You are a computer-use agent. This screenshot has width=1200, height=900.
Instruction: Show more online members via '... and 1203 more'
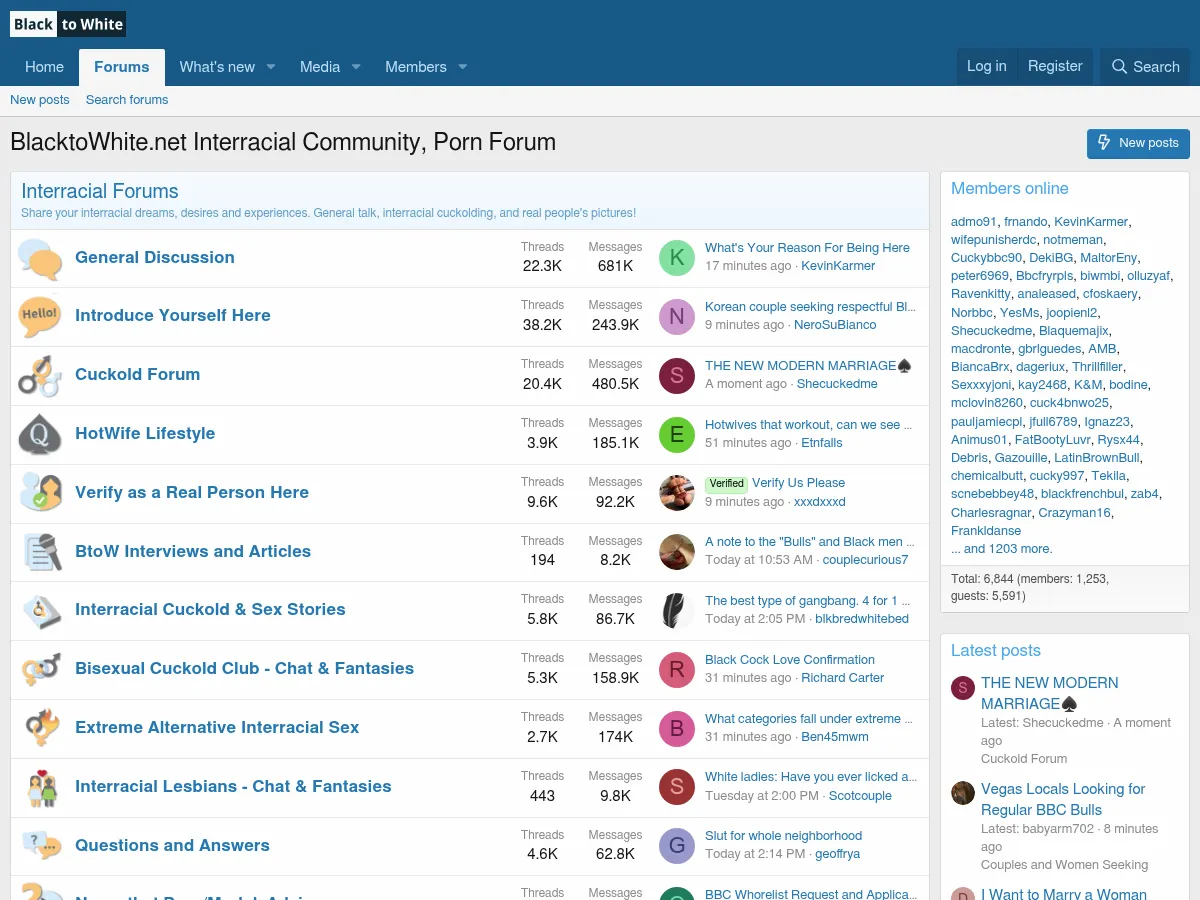[x=1001, y=549]
